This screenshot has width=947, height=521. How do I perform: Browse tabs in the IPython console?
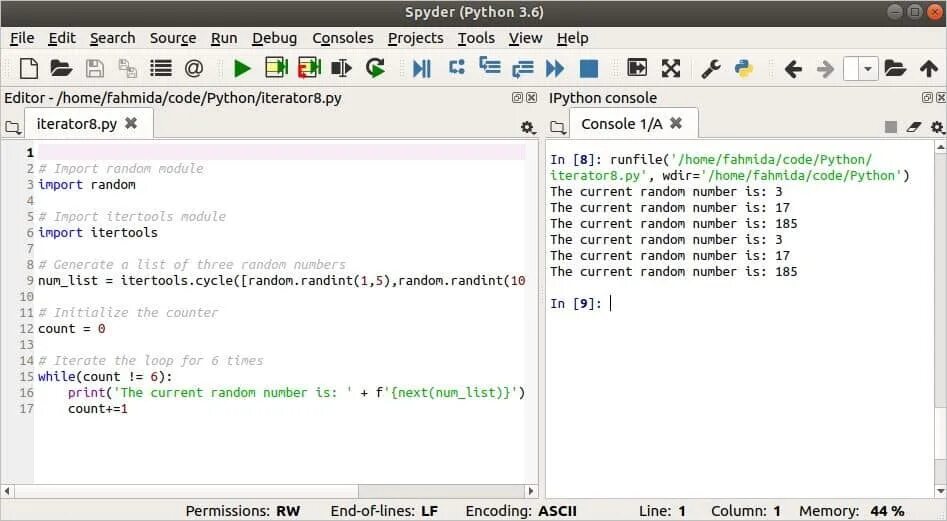559,127
